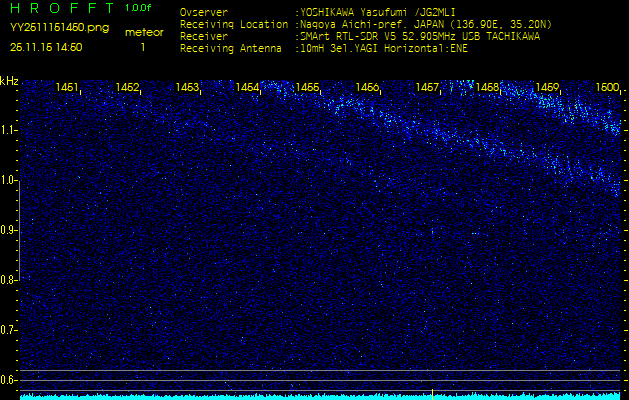
Task: Select the 1500 time marker
Action: (607, 88)
